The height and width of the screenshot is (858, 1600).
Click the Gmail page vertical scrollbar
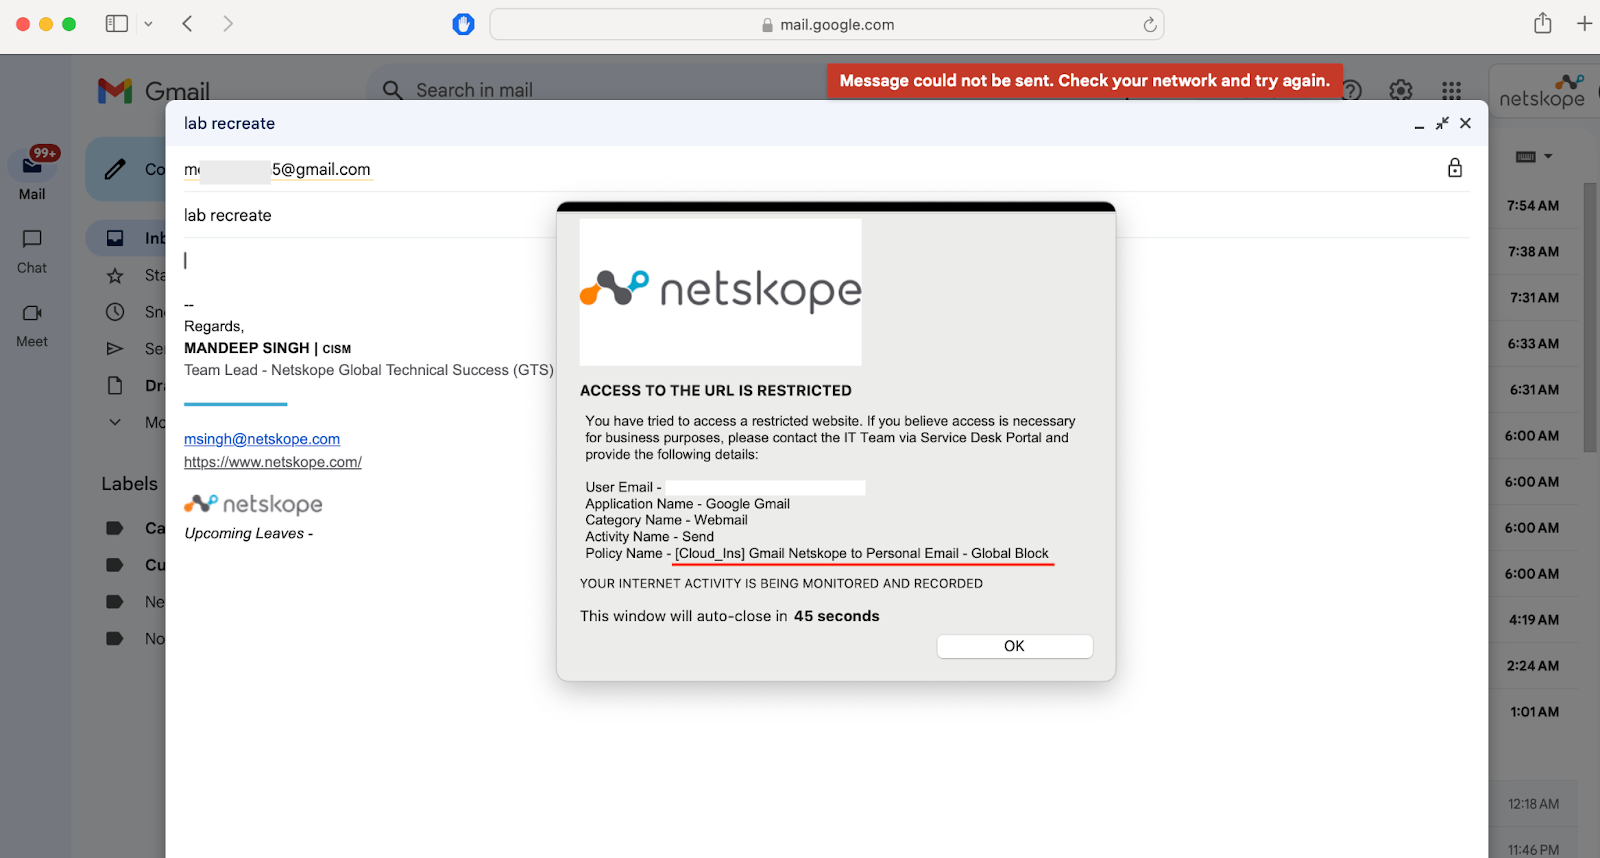tap(1590, 318)
